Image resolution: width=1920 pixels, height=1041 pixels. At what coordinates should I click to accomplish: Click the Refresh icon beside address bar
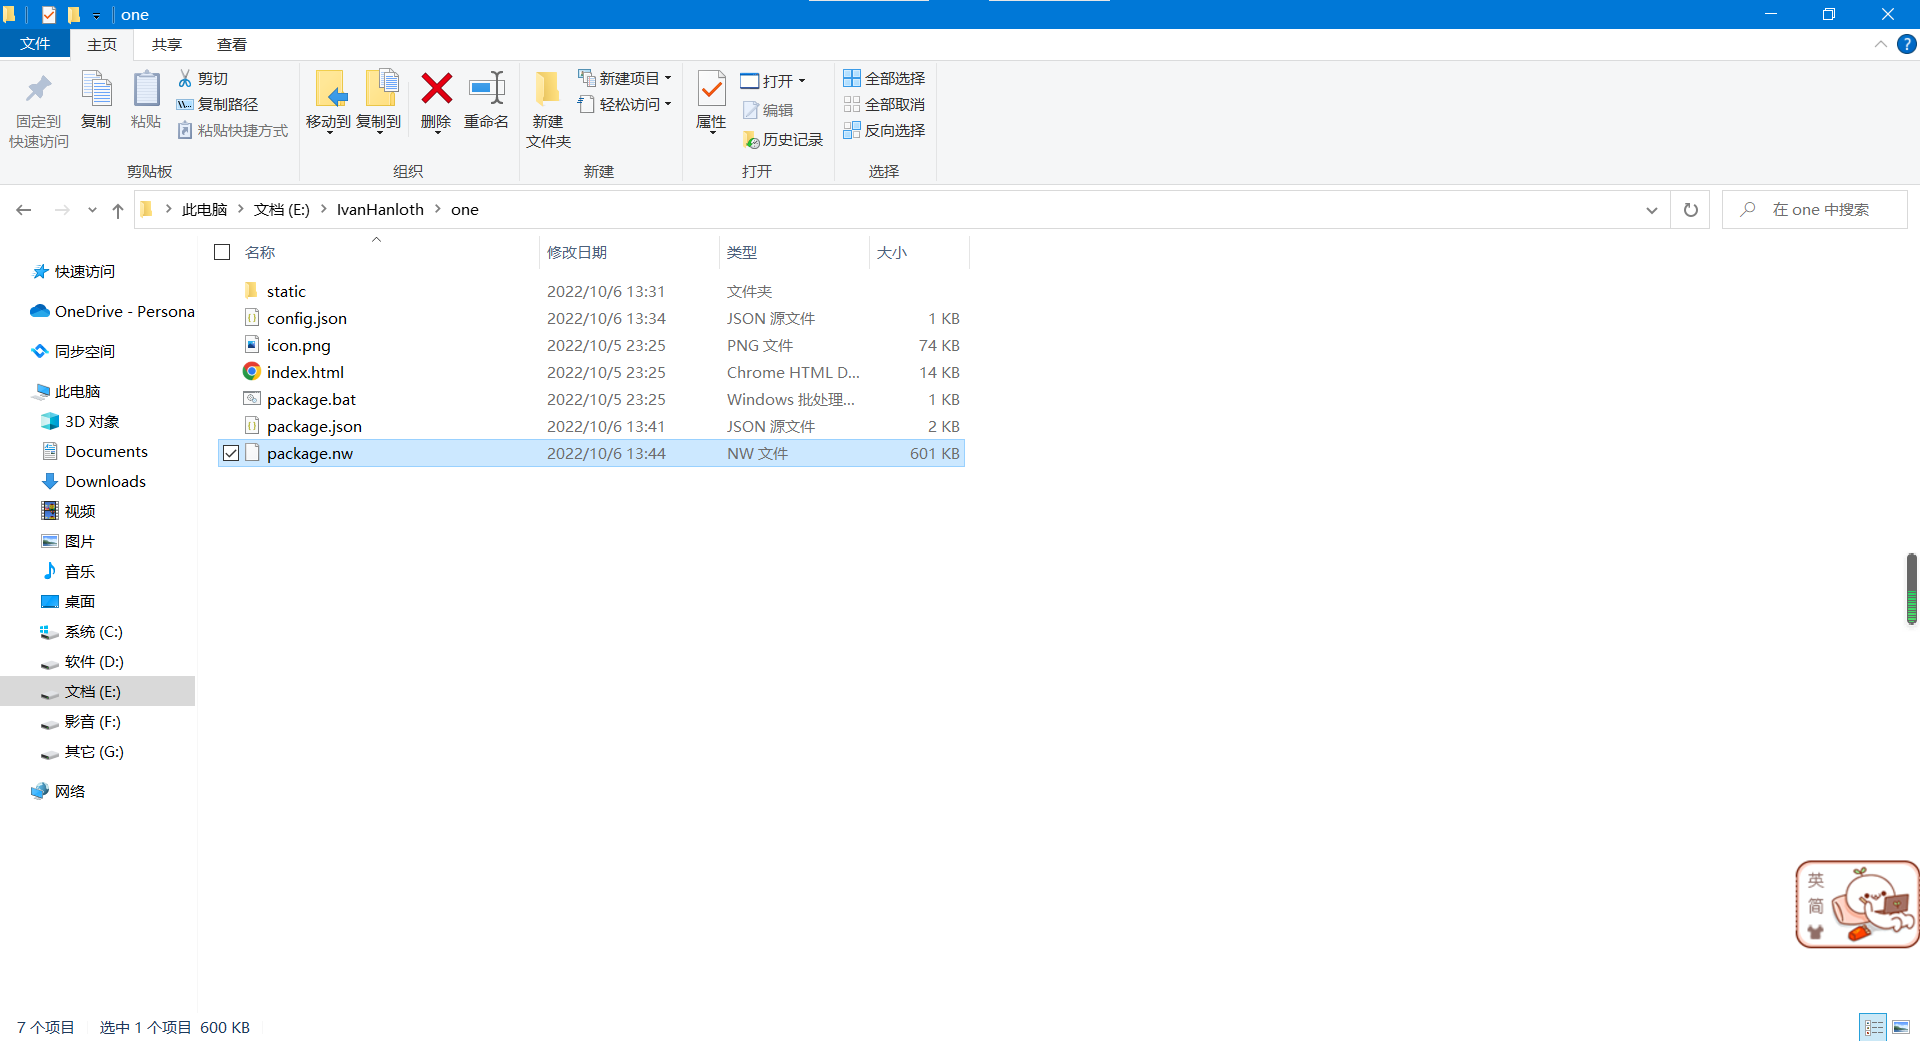point(1691,210)
